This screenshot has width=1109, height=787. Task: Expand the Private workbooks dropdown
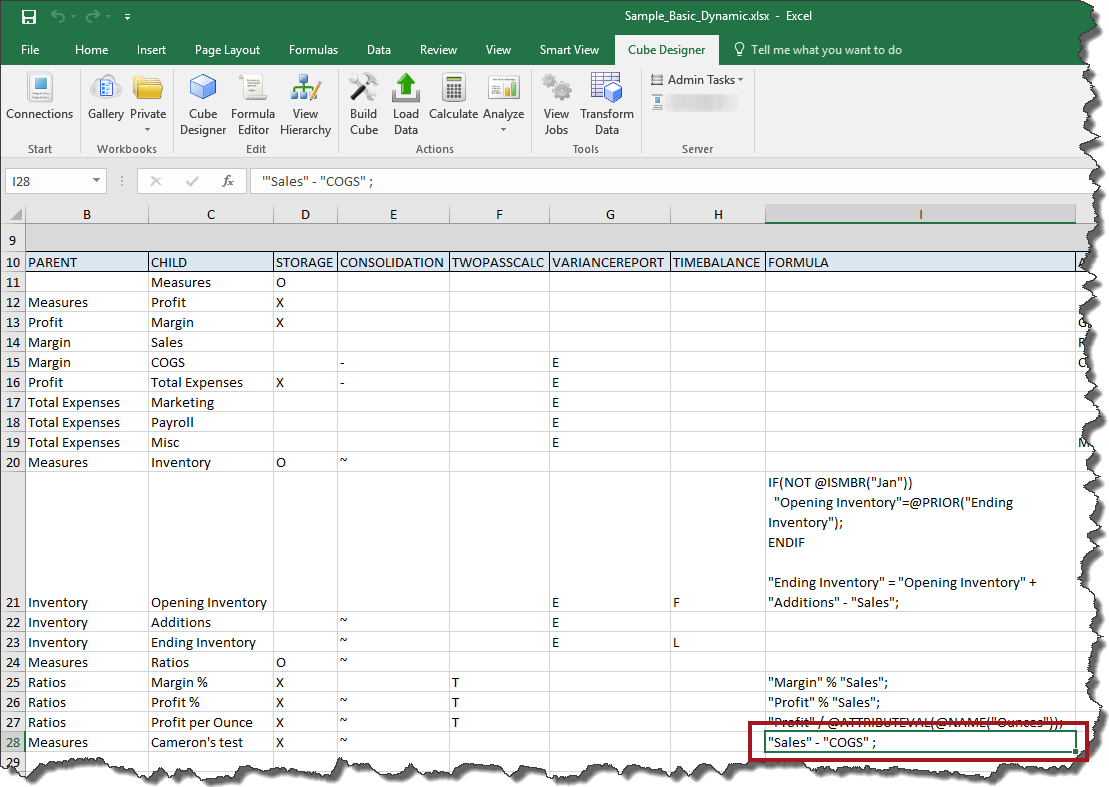click(148, 129)
